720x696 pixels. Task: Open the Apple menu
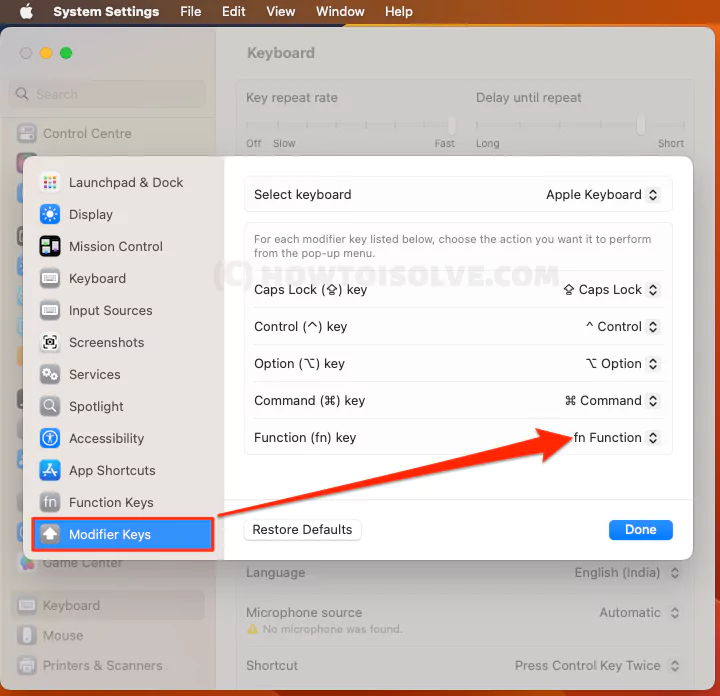point(26,11)
